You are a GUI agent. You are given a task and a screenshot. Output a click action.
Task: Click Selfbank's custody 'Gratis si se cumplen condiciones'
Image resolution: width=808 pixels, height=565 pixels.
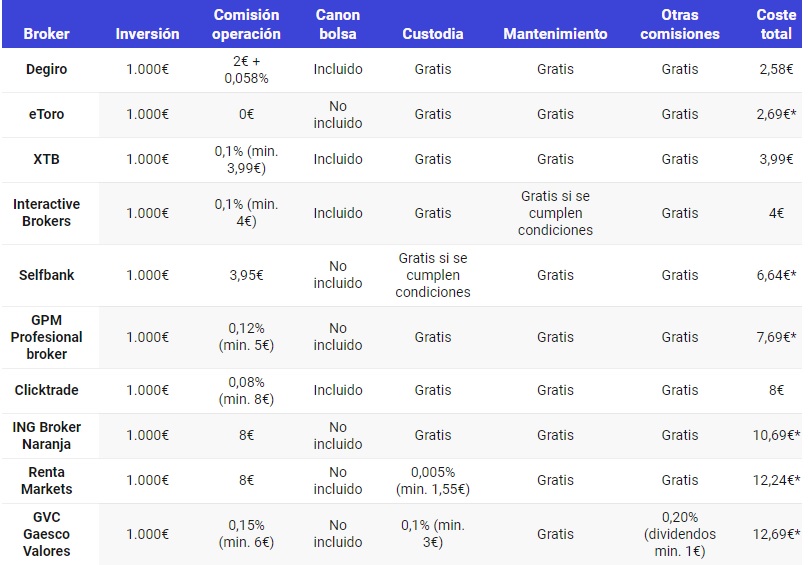pyautogui.click(x=433, y=275)
